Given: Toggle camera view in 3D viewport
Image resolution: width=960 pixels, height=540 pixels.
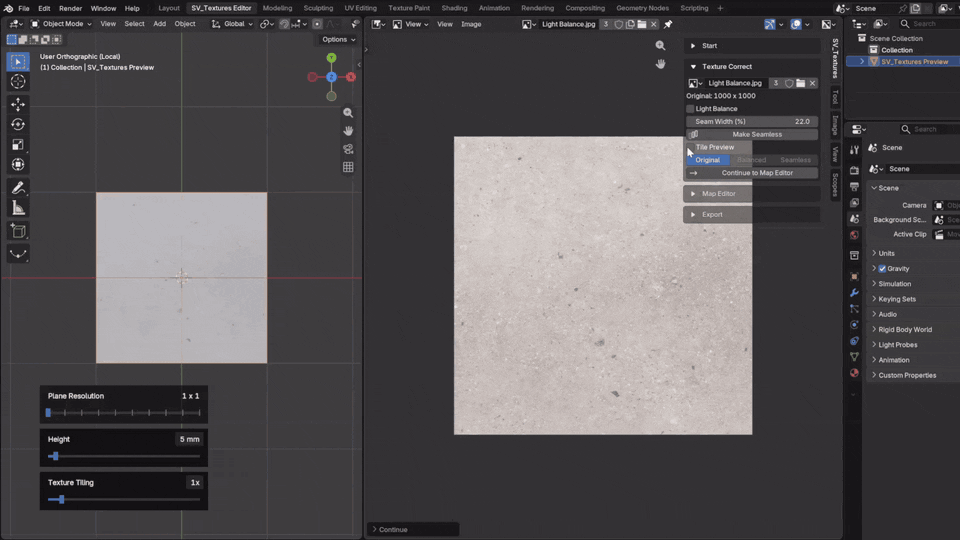Looking at the screenshot, I should (348, 149).
